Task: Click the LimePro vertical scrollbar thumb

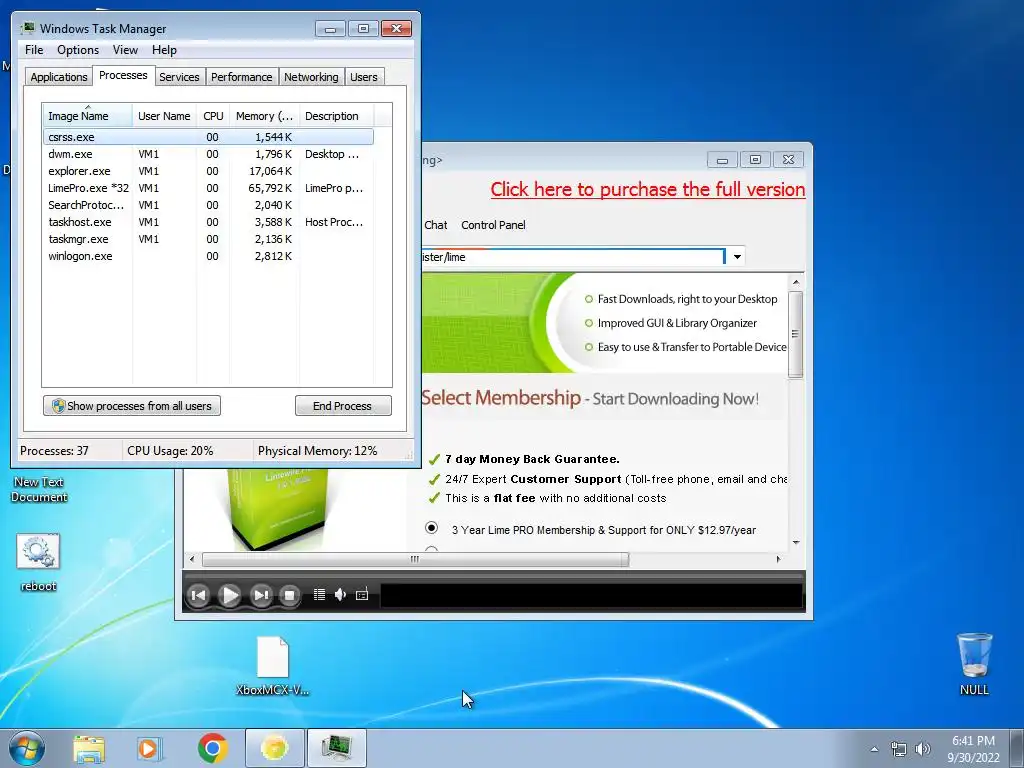Action: click(x=795, y=334)
